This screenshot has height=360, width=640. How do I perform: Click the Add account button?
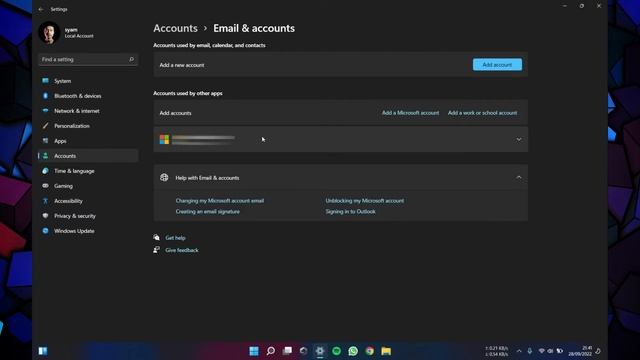click(497, 64)
